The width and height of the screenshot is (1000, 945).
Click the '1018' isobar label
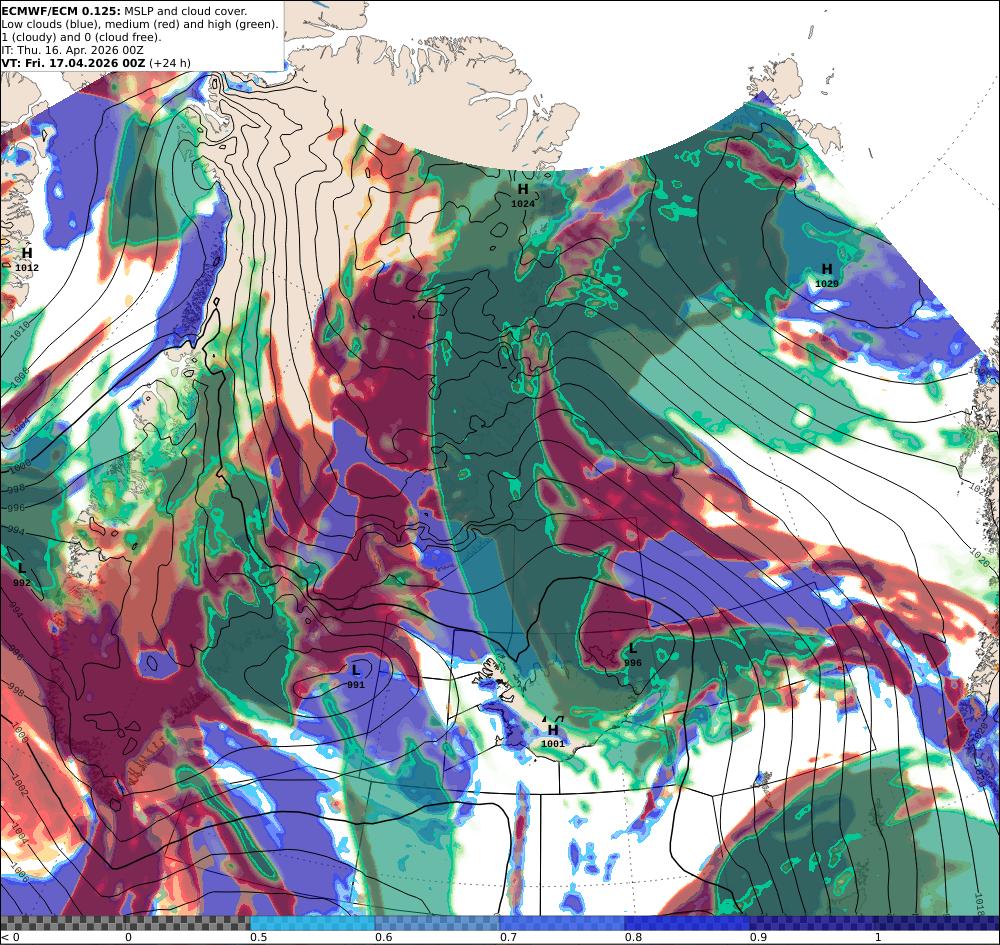point(982,902)
